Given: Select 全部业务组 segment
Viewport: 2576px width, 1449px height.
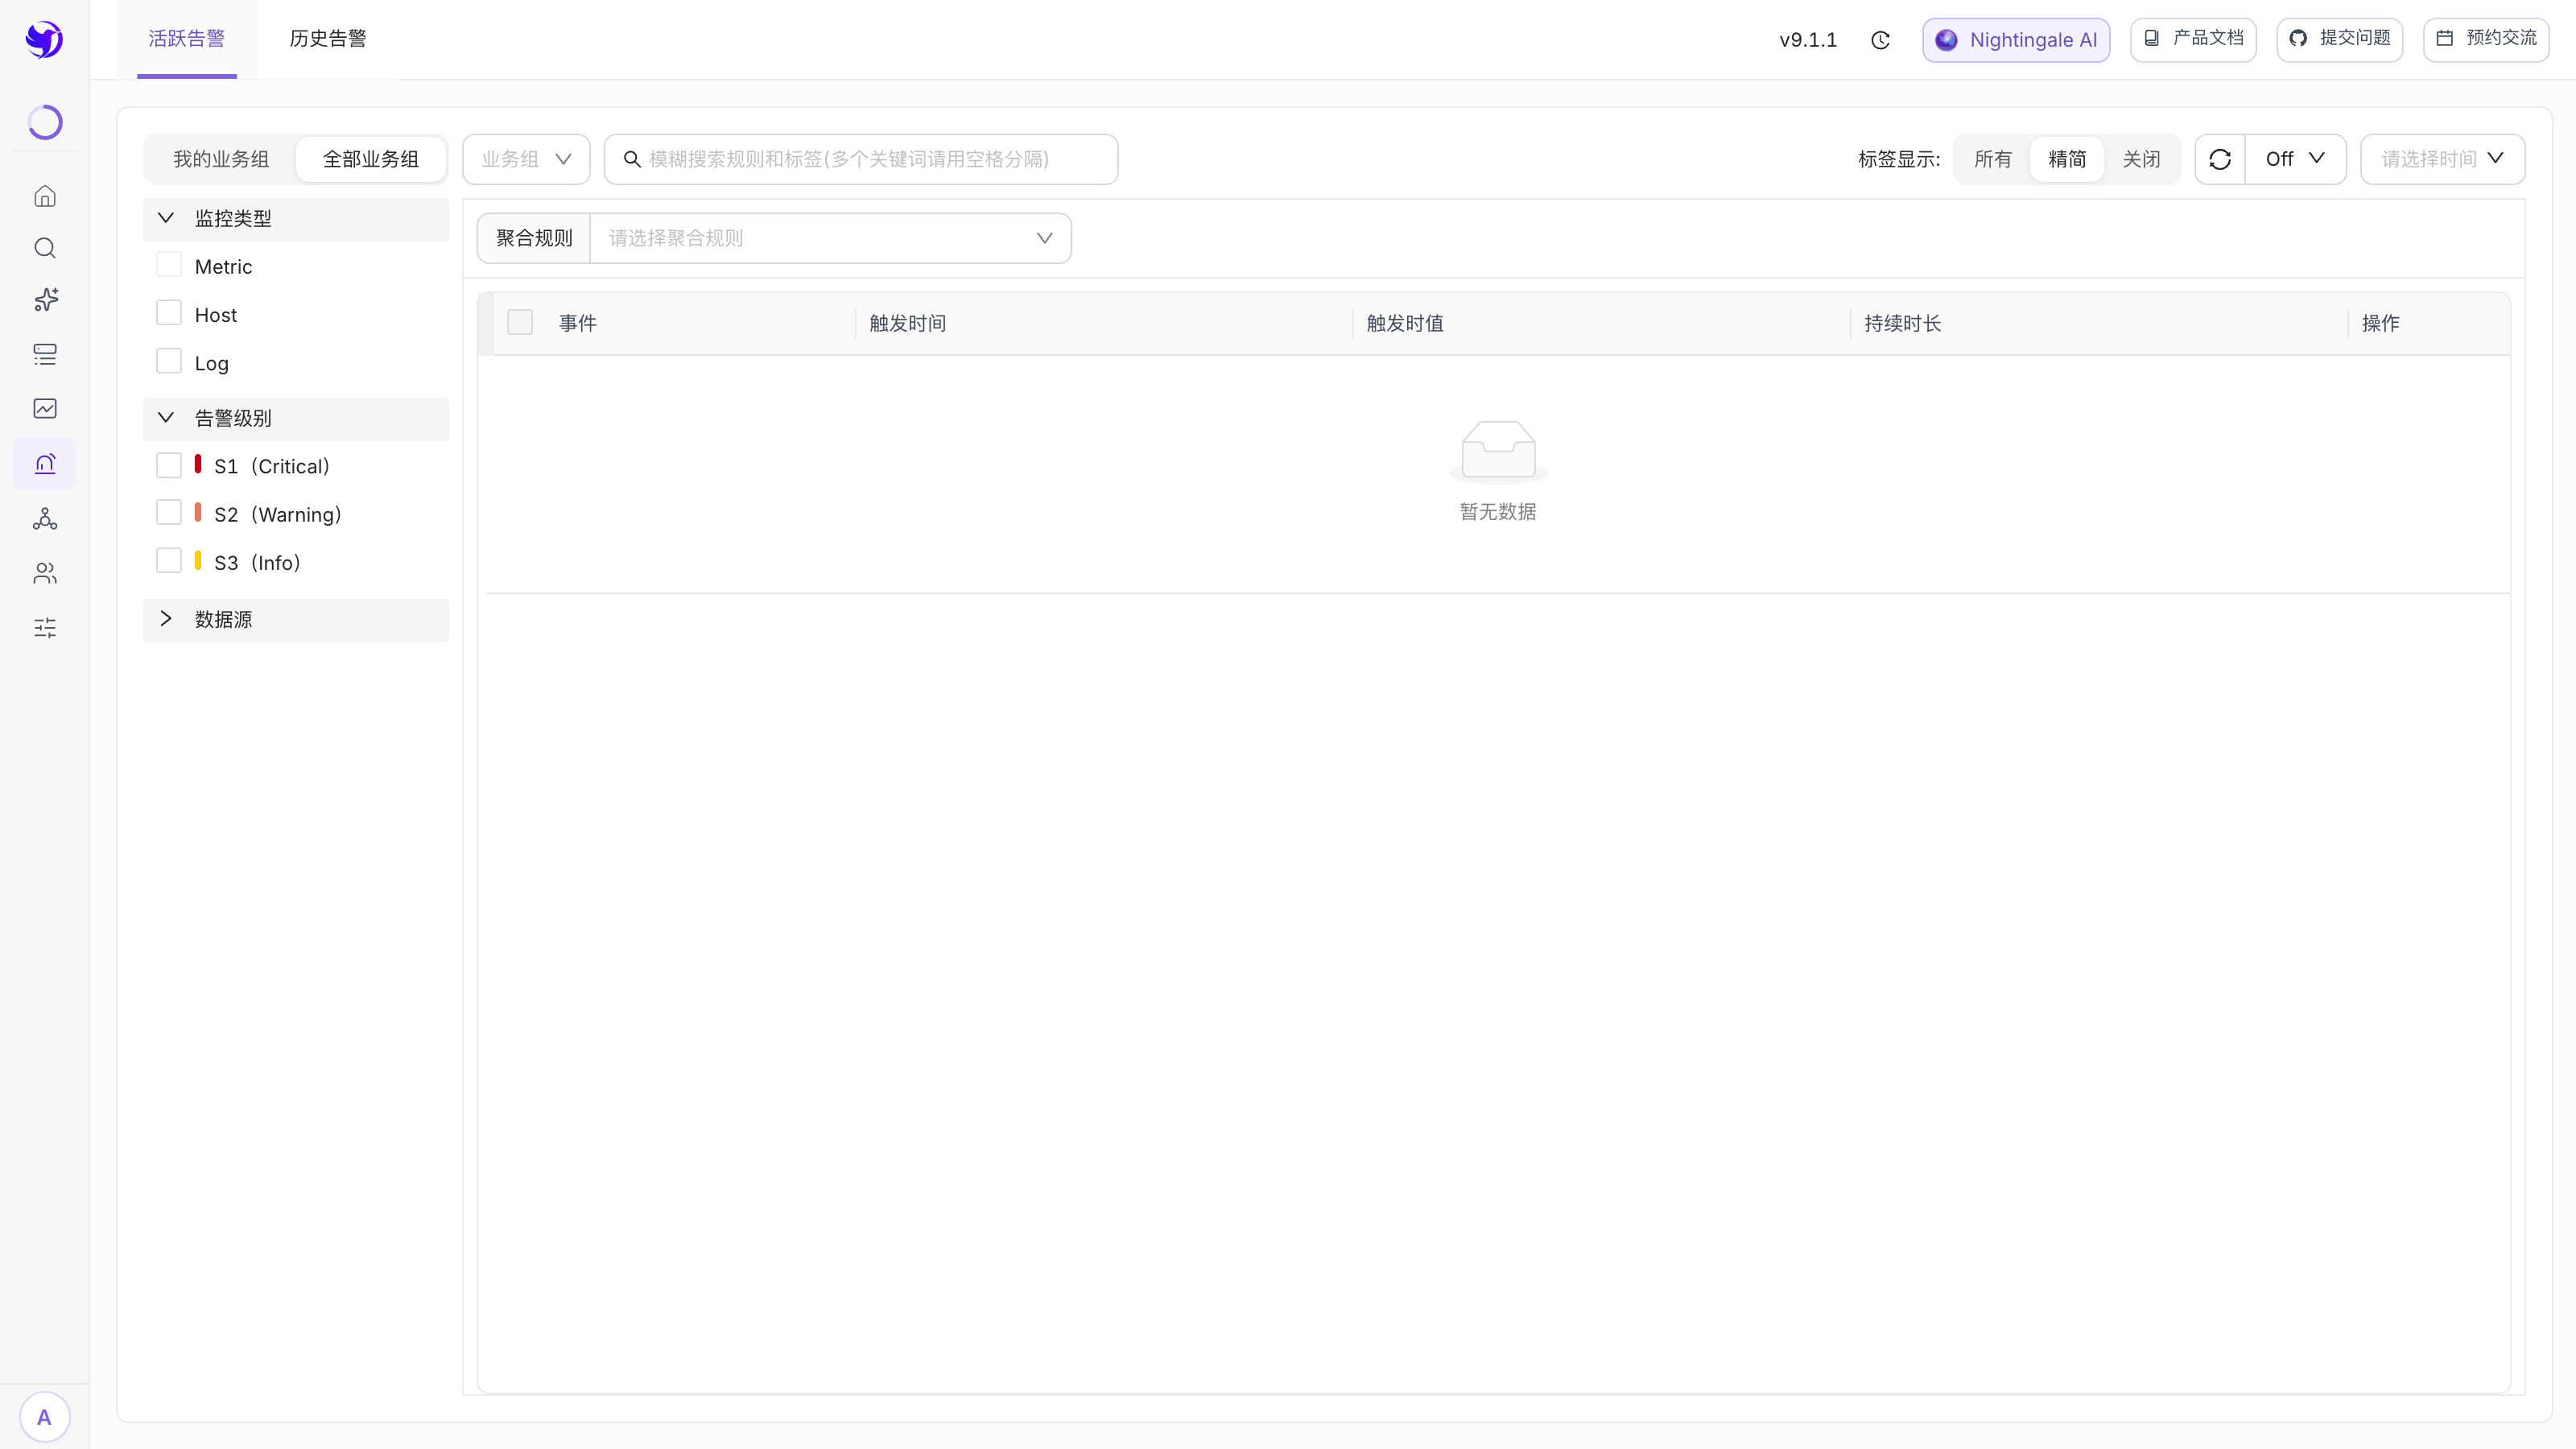Looking at the screenshot, I should click(371, 159).
